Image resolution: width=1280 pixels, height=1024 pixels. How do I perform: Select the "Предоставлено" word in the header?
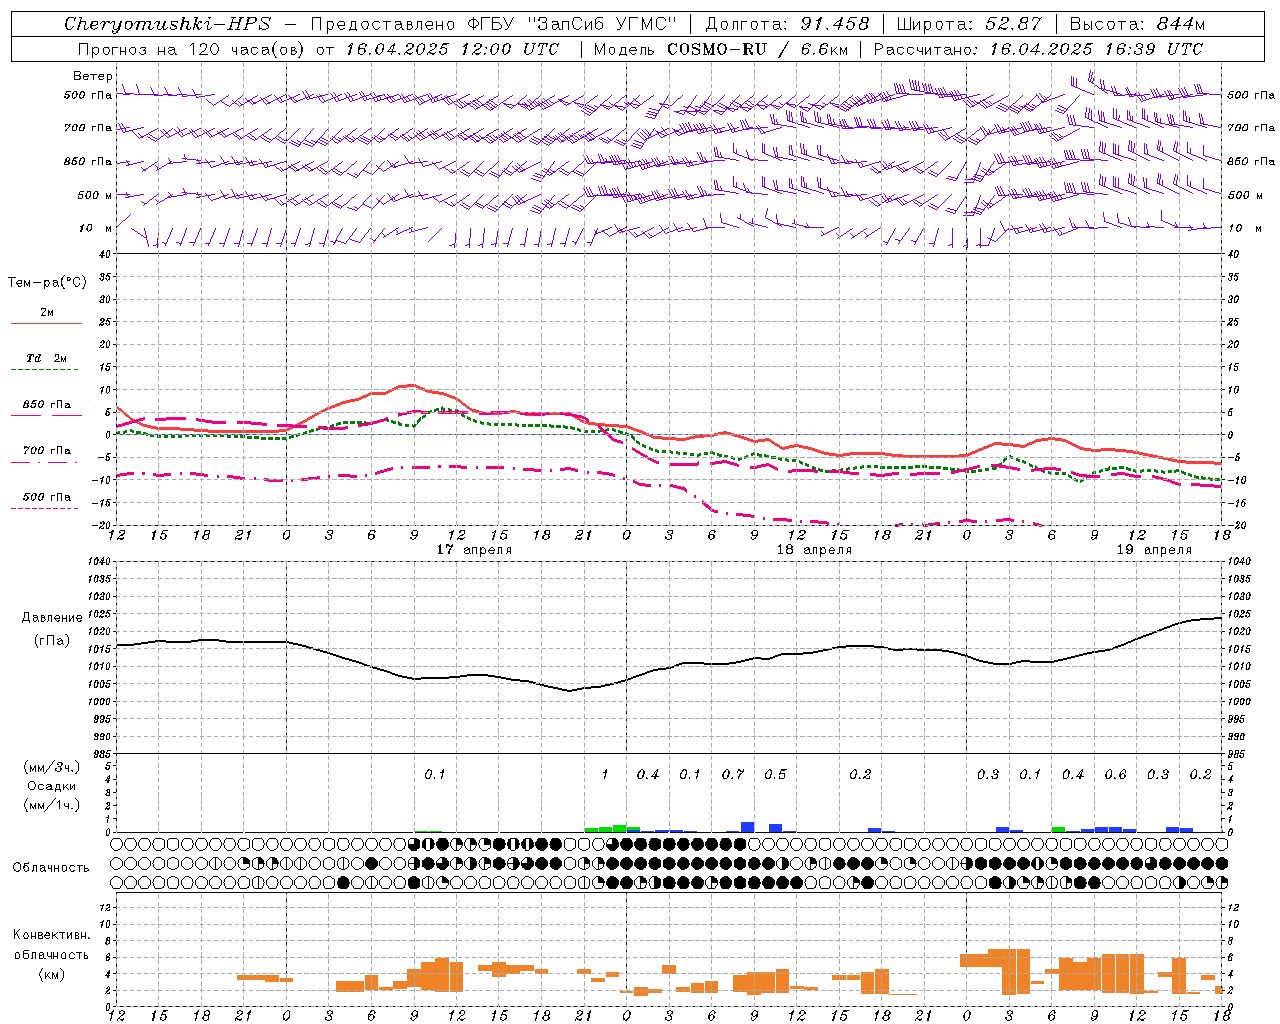tap(383, 24)
